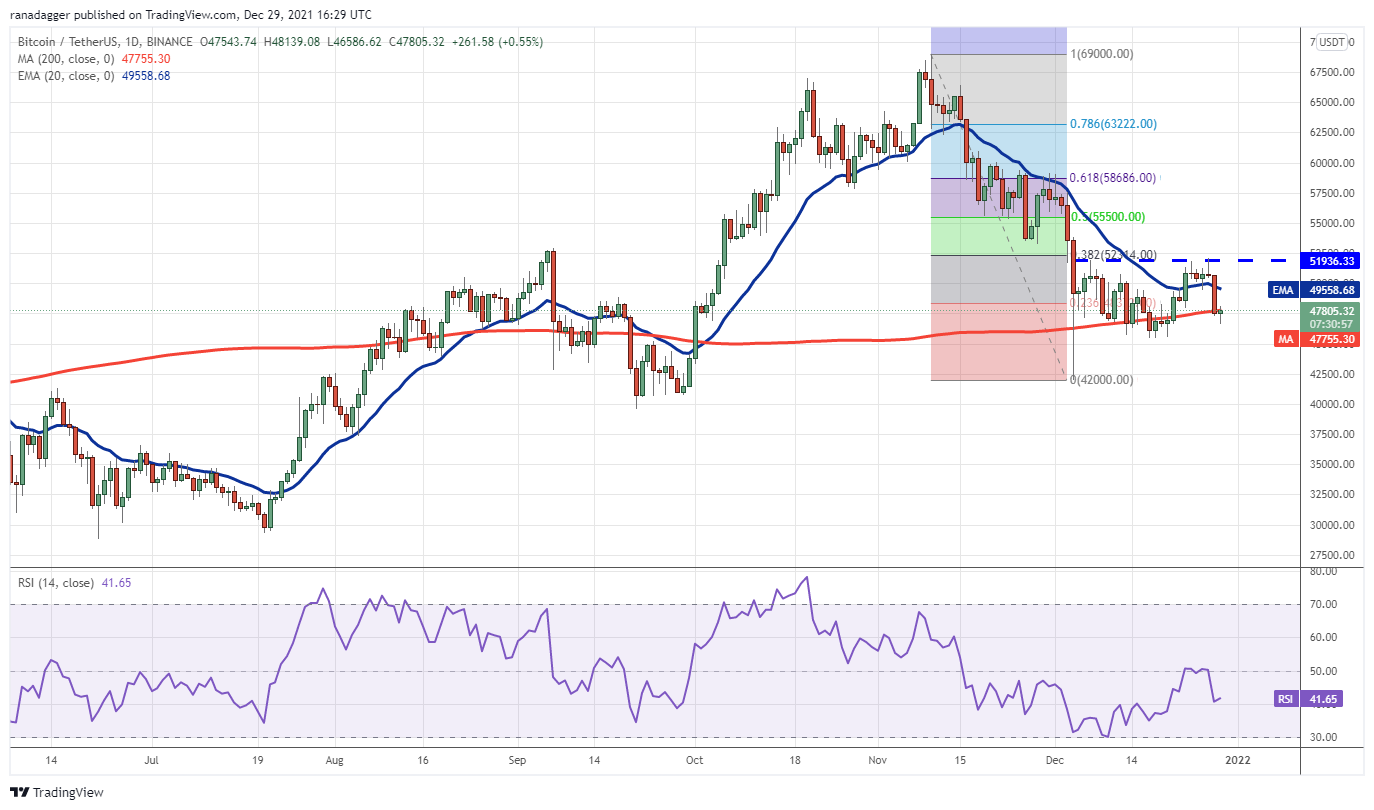Click the RSI 30.00 axis tick
Screen dimensions: 1374x810
click(x=1321, y=737)
